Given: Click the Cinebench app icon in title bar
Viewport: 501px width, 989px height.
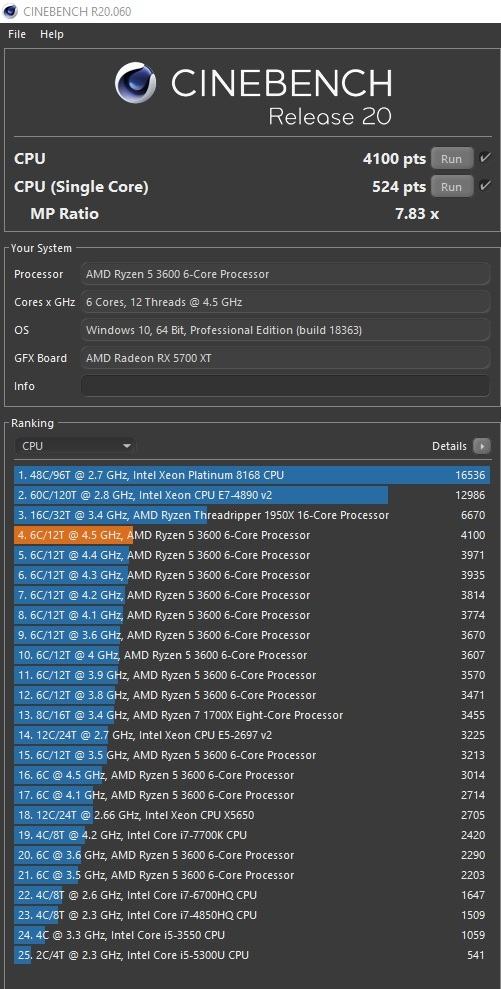Looking at the screenshot, I should click(11, 11).
